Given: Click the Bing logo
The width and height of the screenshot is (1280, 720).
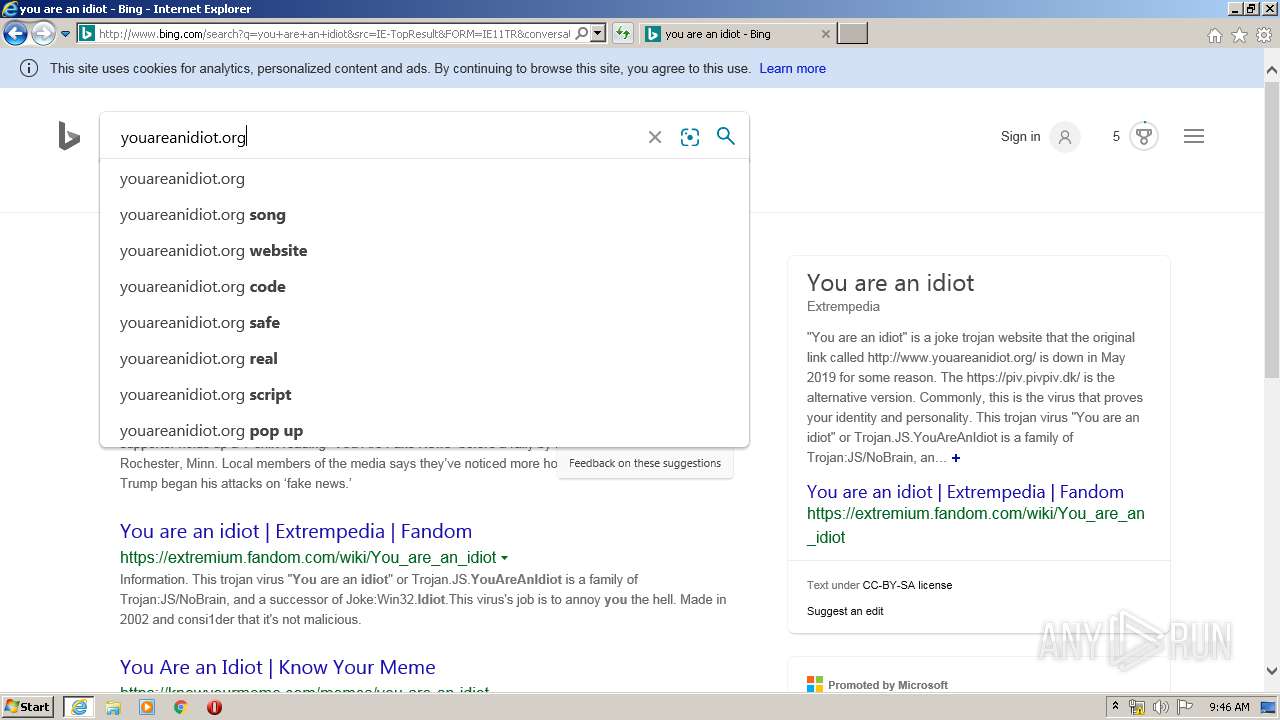Looking at the screenshot, I should (x=69, y=136).
